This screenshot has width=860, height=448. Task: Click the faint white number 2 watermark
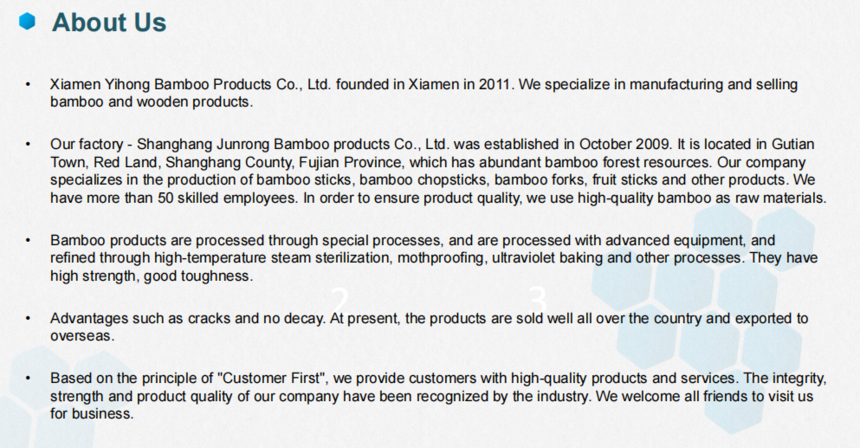tap(341, 300)
